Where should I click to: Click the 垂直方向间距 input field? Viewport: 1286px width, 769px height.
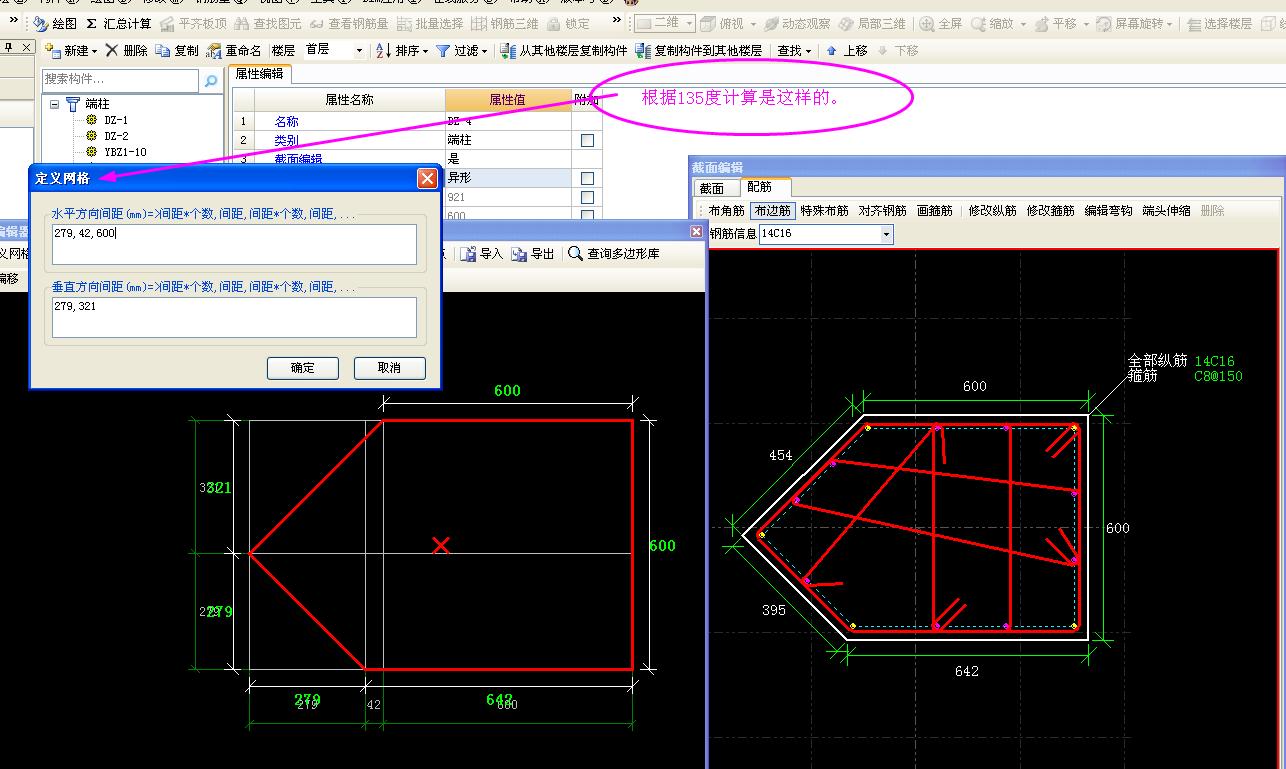point(234,317)
